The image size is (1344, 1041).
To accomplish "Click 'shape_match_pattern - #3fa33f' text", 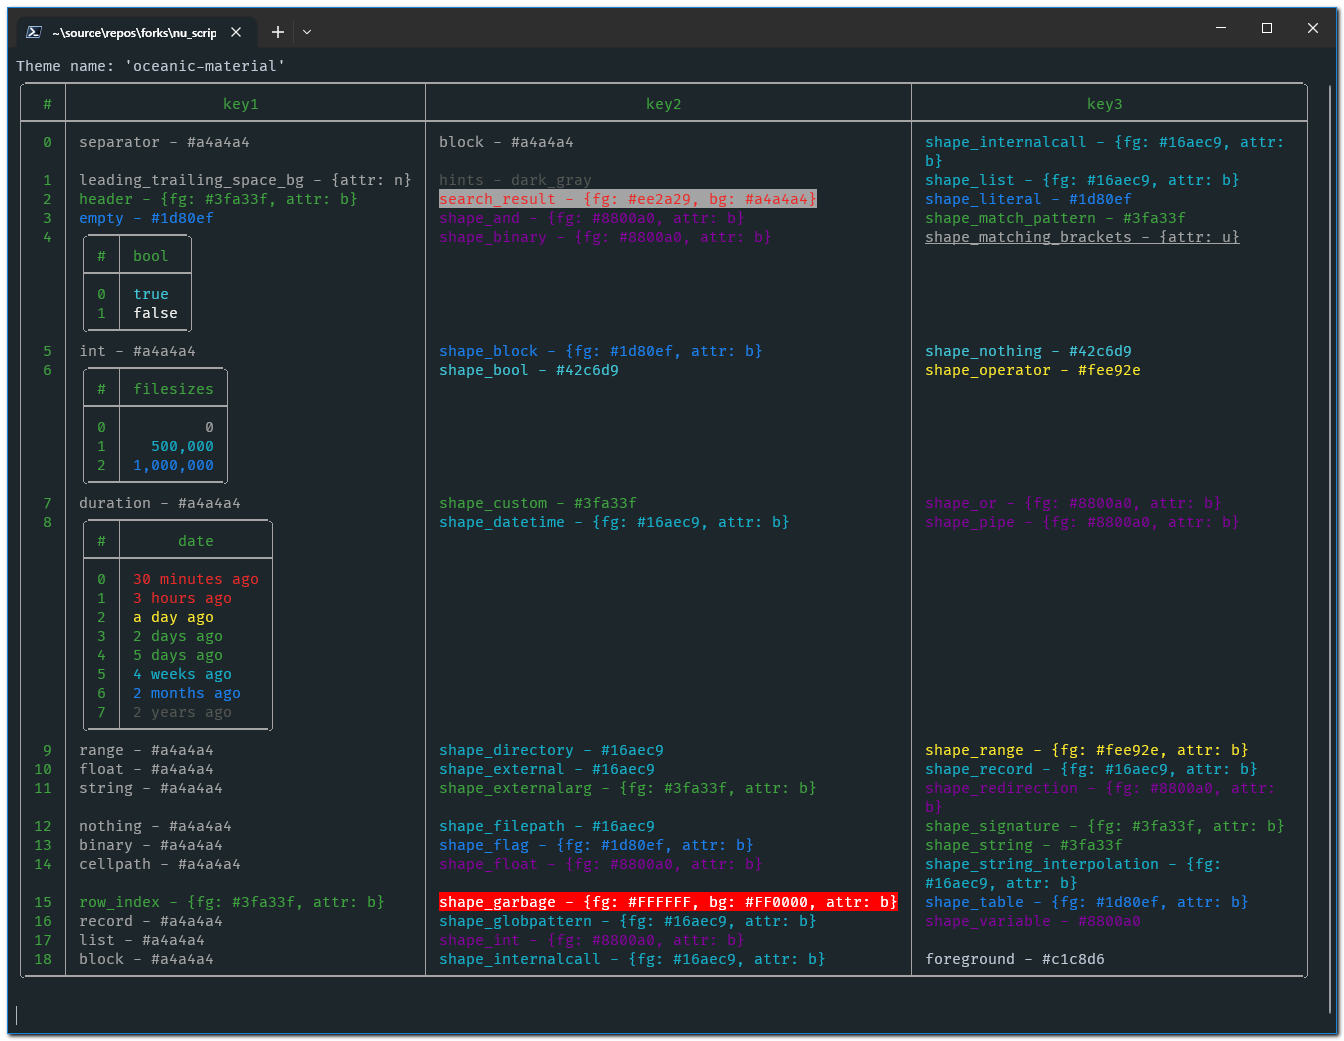I will [1055, 218].
